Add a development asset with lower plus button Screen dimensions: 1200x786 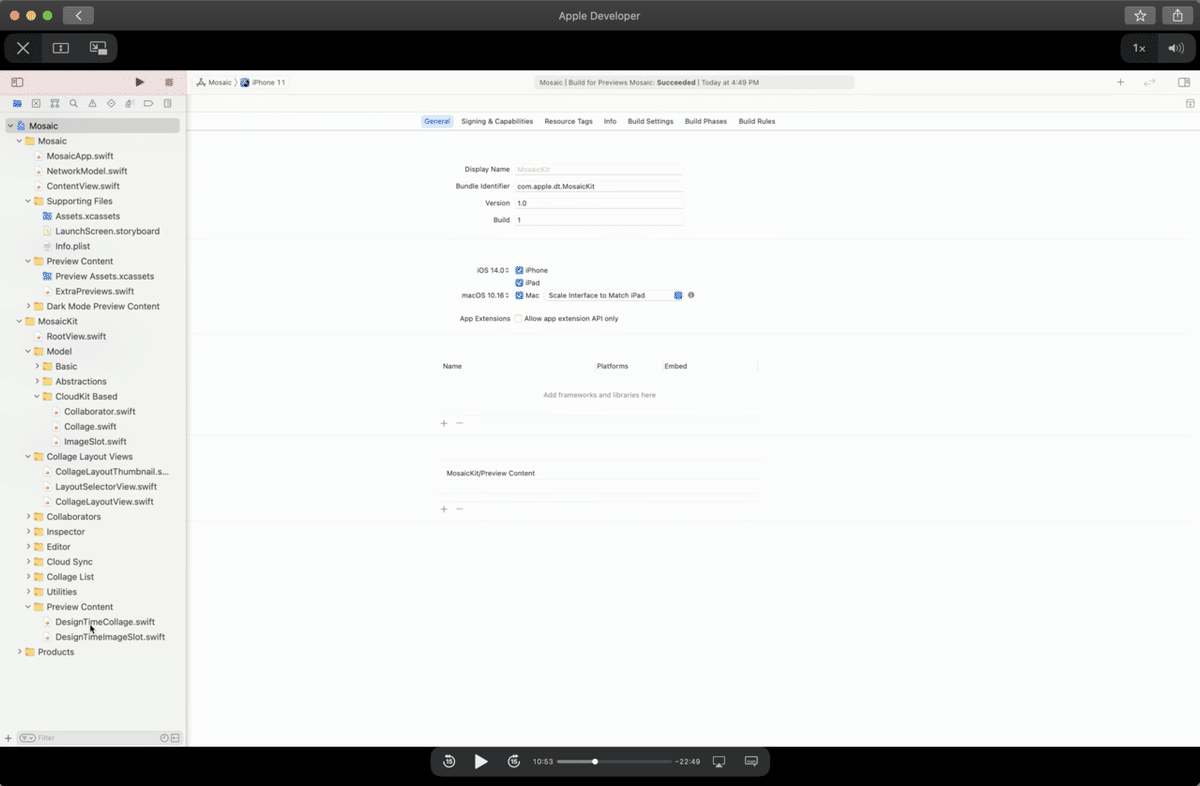[x=444, y=509]
